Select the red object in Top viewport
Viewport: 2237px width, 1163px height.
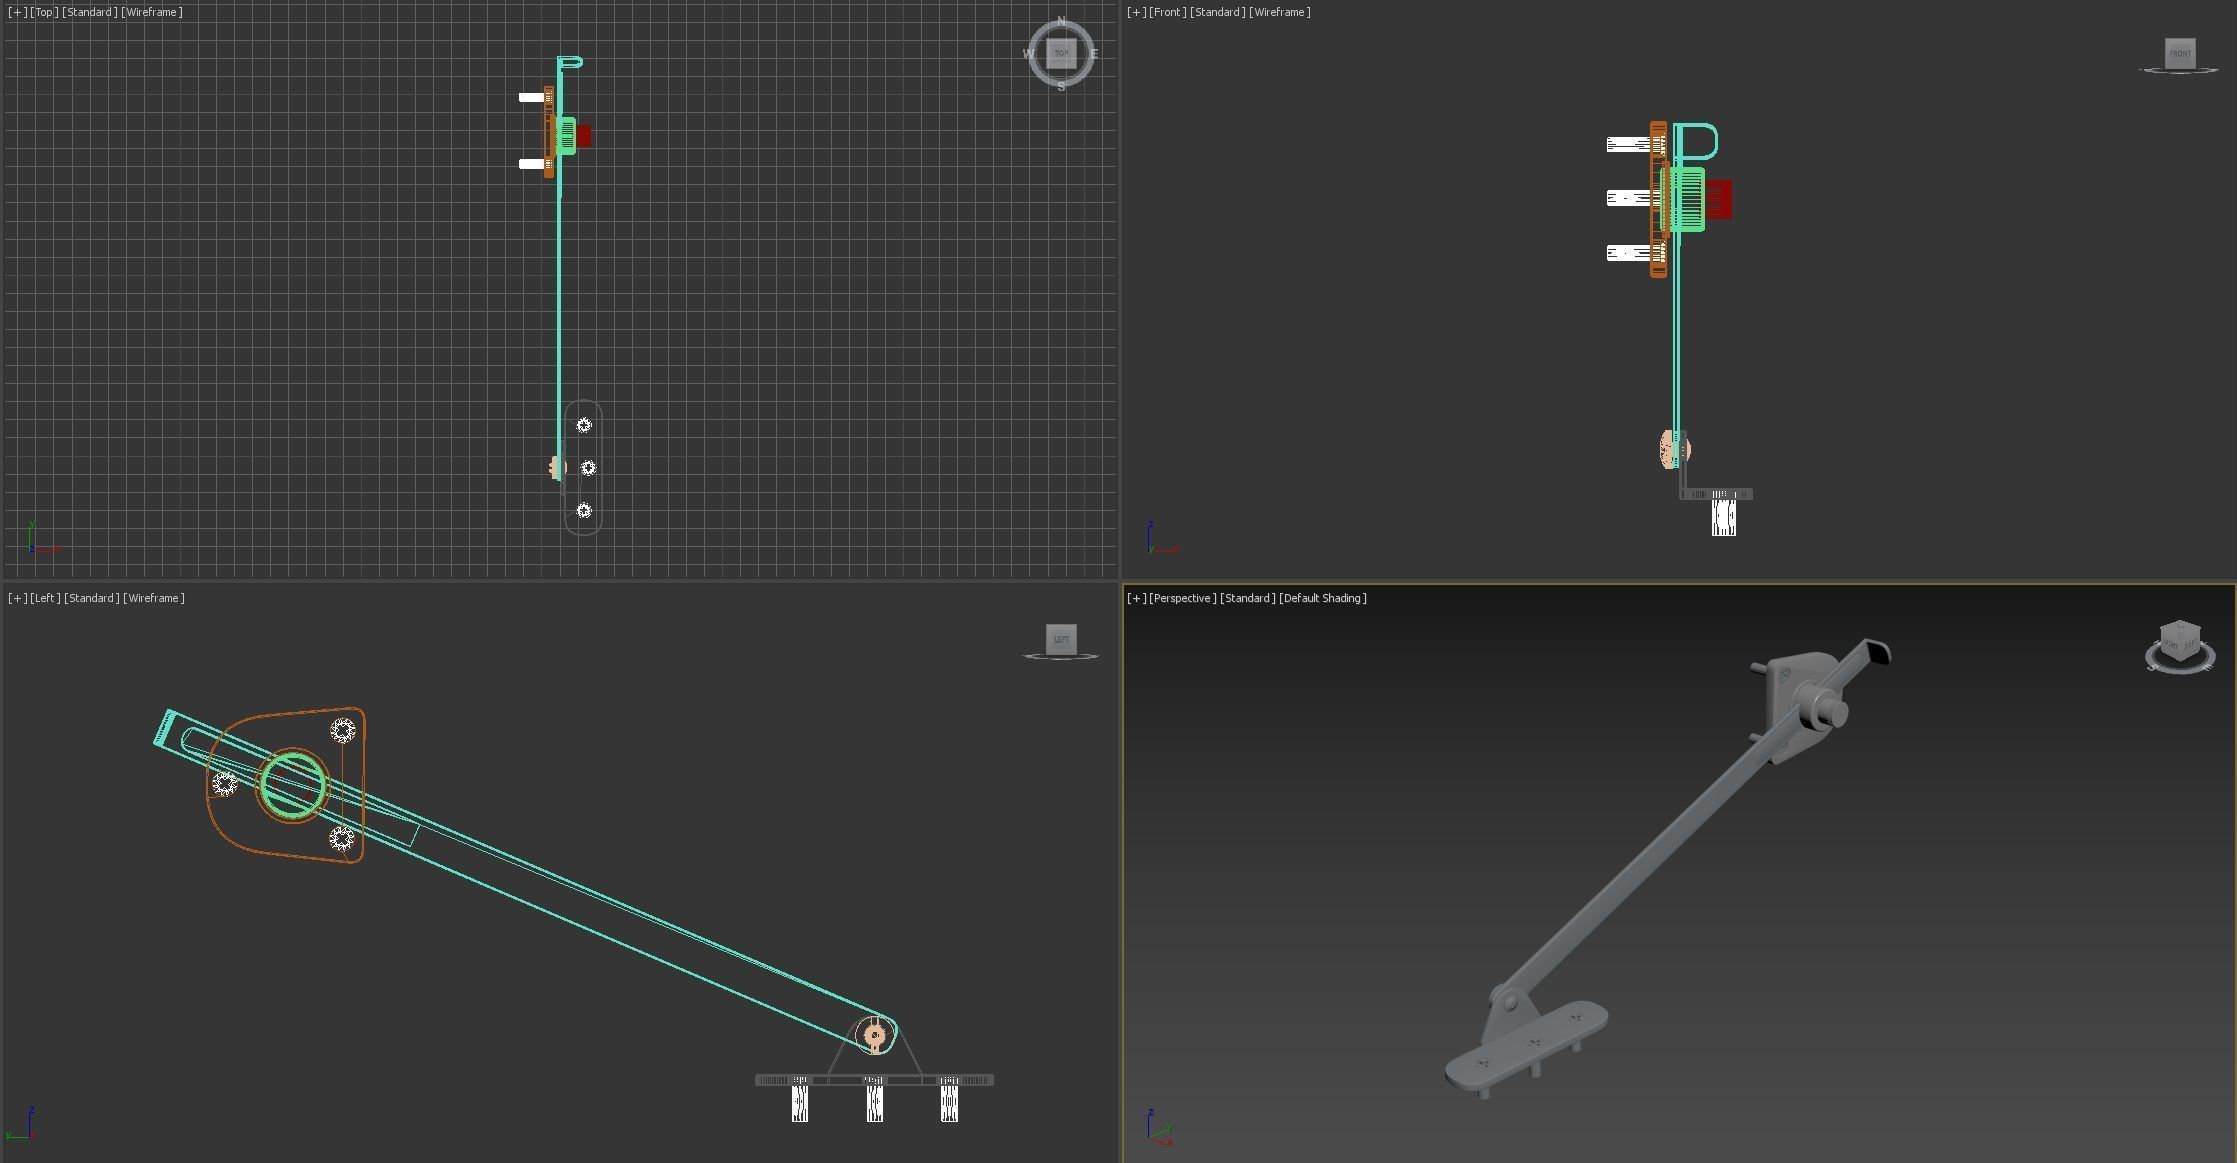pyautogui.click(x=584, y=136)
